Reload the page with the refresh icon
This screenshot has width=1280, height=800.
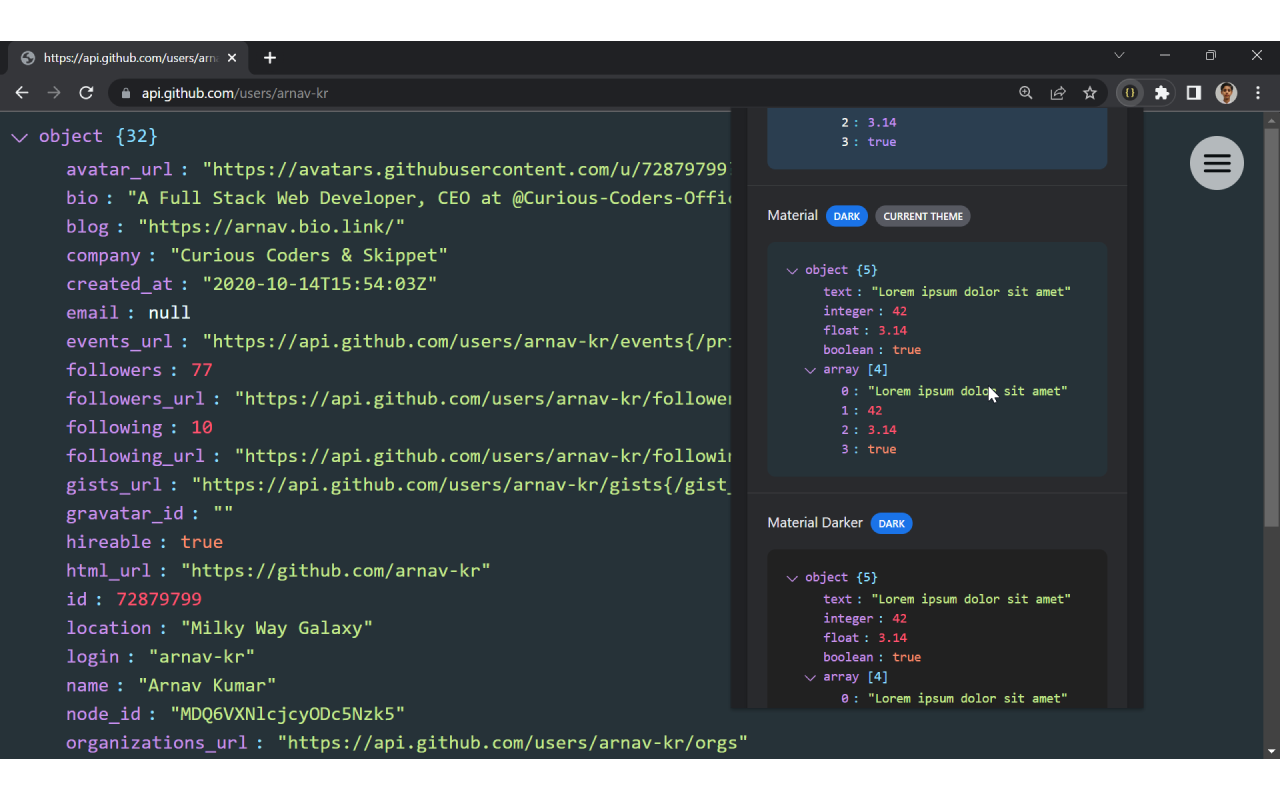tap(86, 92)
